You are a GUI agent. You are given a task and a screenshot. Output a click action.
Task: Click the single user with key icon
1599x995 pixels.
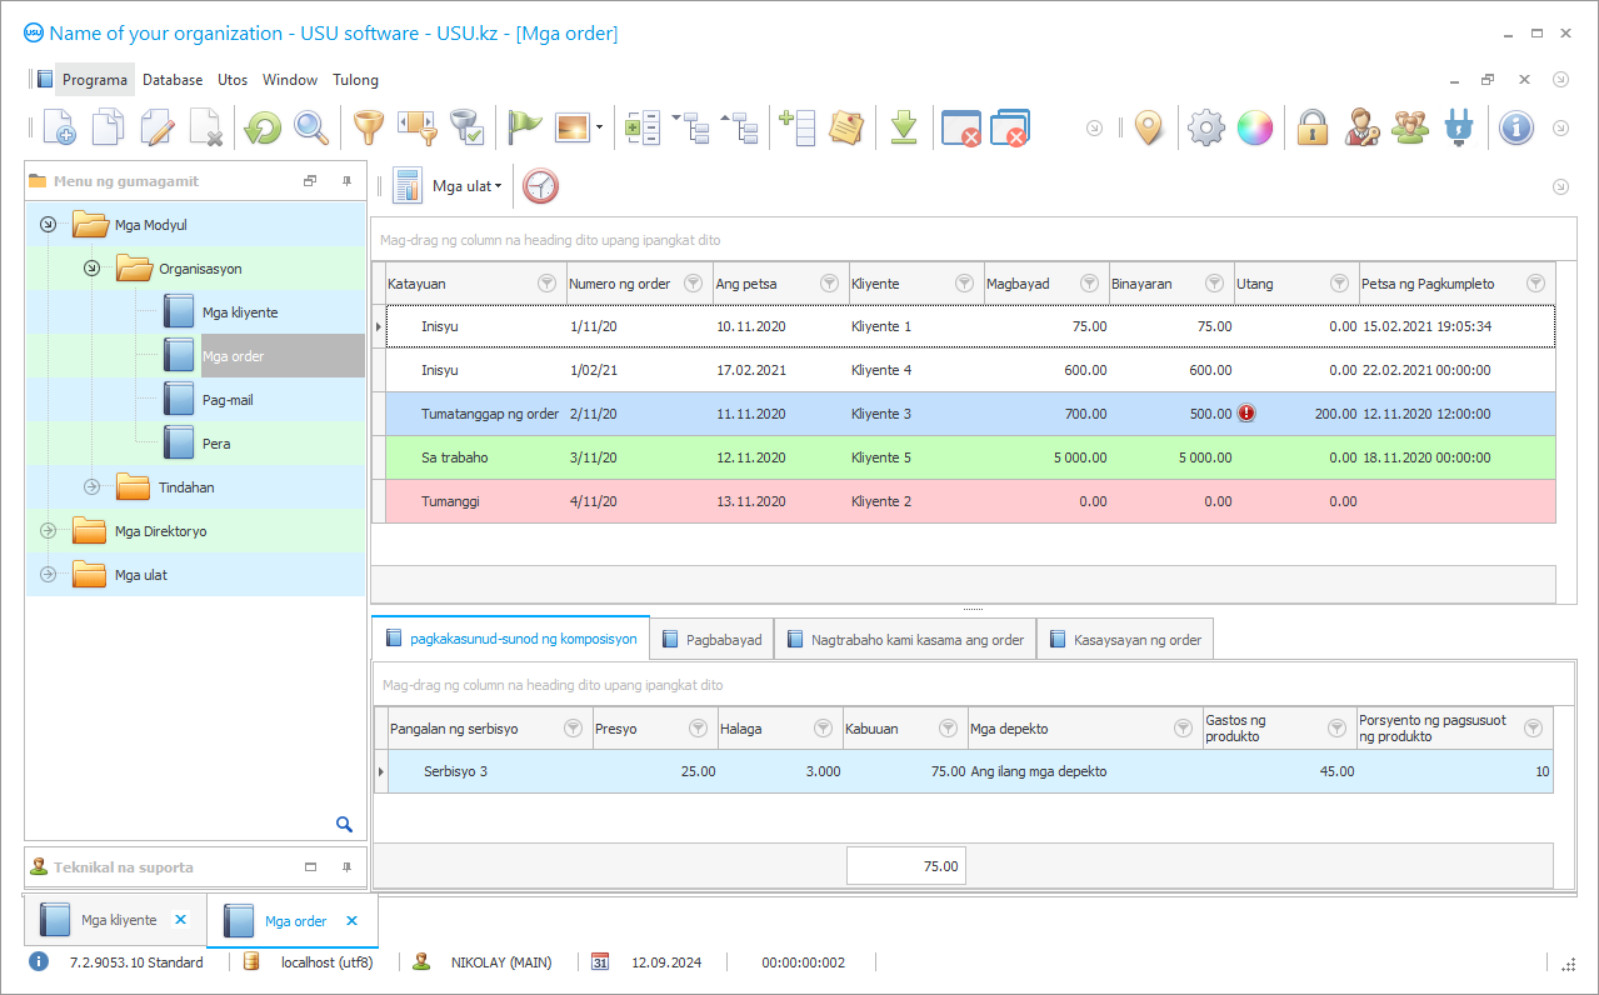pyautogui.click(x=1361, y=128)
